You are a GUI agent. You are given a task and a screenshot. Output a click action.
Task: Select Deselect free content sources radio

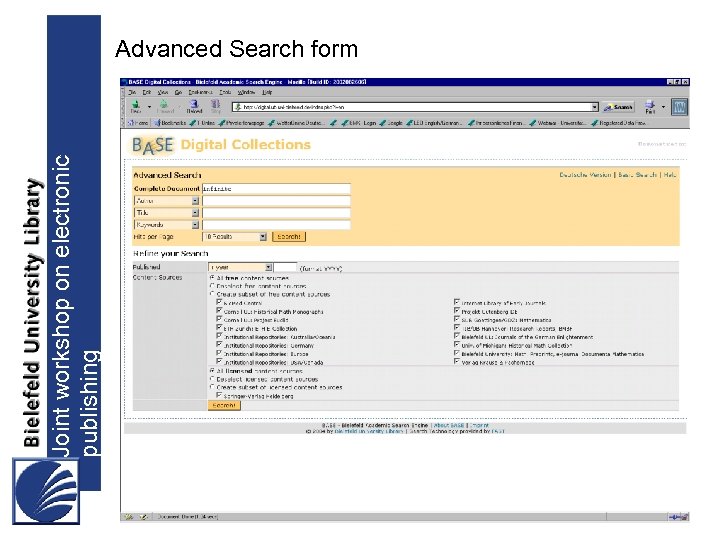[212, 286]
